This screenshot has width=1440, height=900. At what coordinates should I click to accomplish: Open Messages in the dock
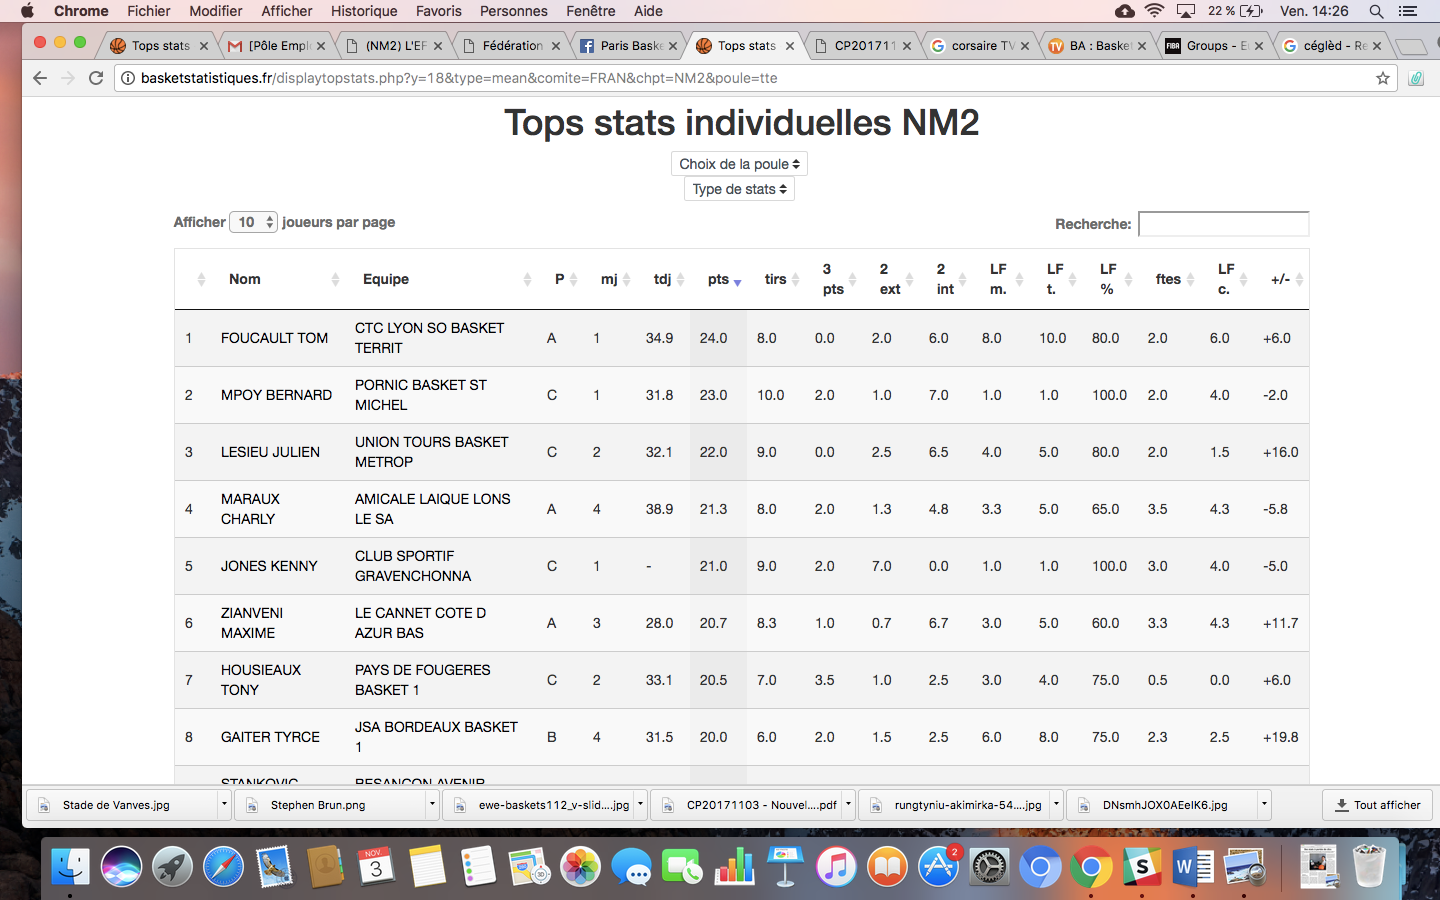click(x=631, y=866)
